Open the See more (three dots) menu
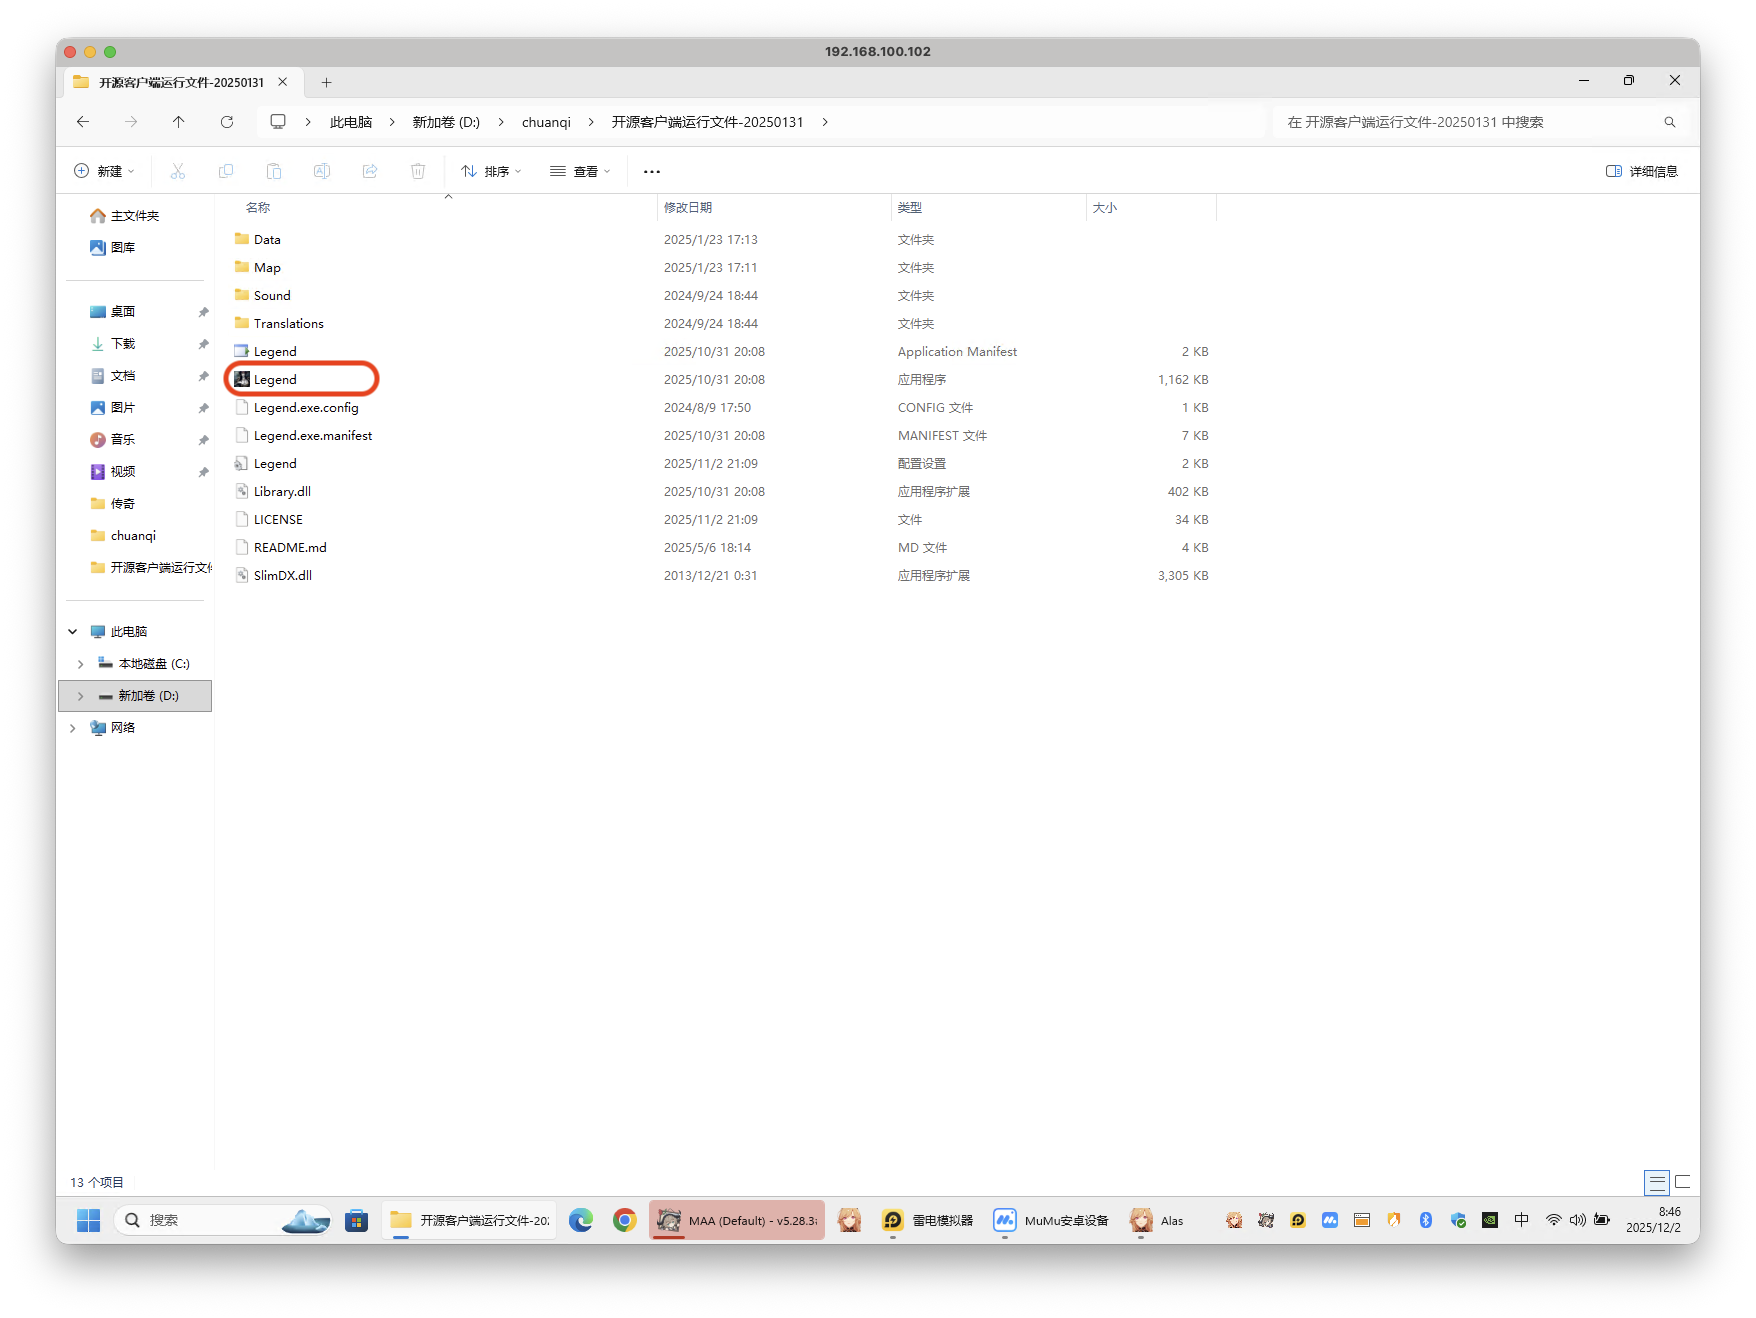Screen dimensions: 1756x1318 click(x=652, y=171)
